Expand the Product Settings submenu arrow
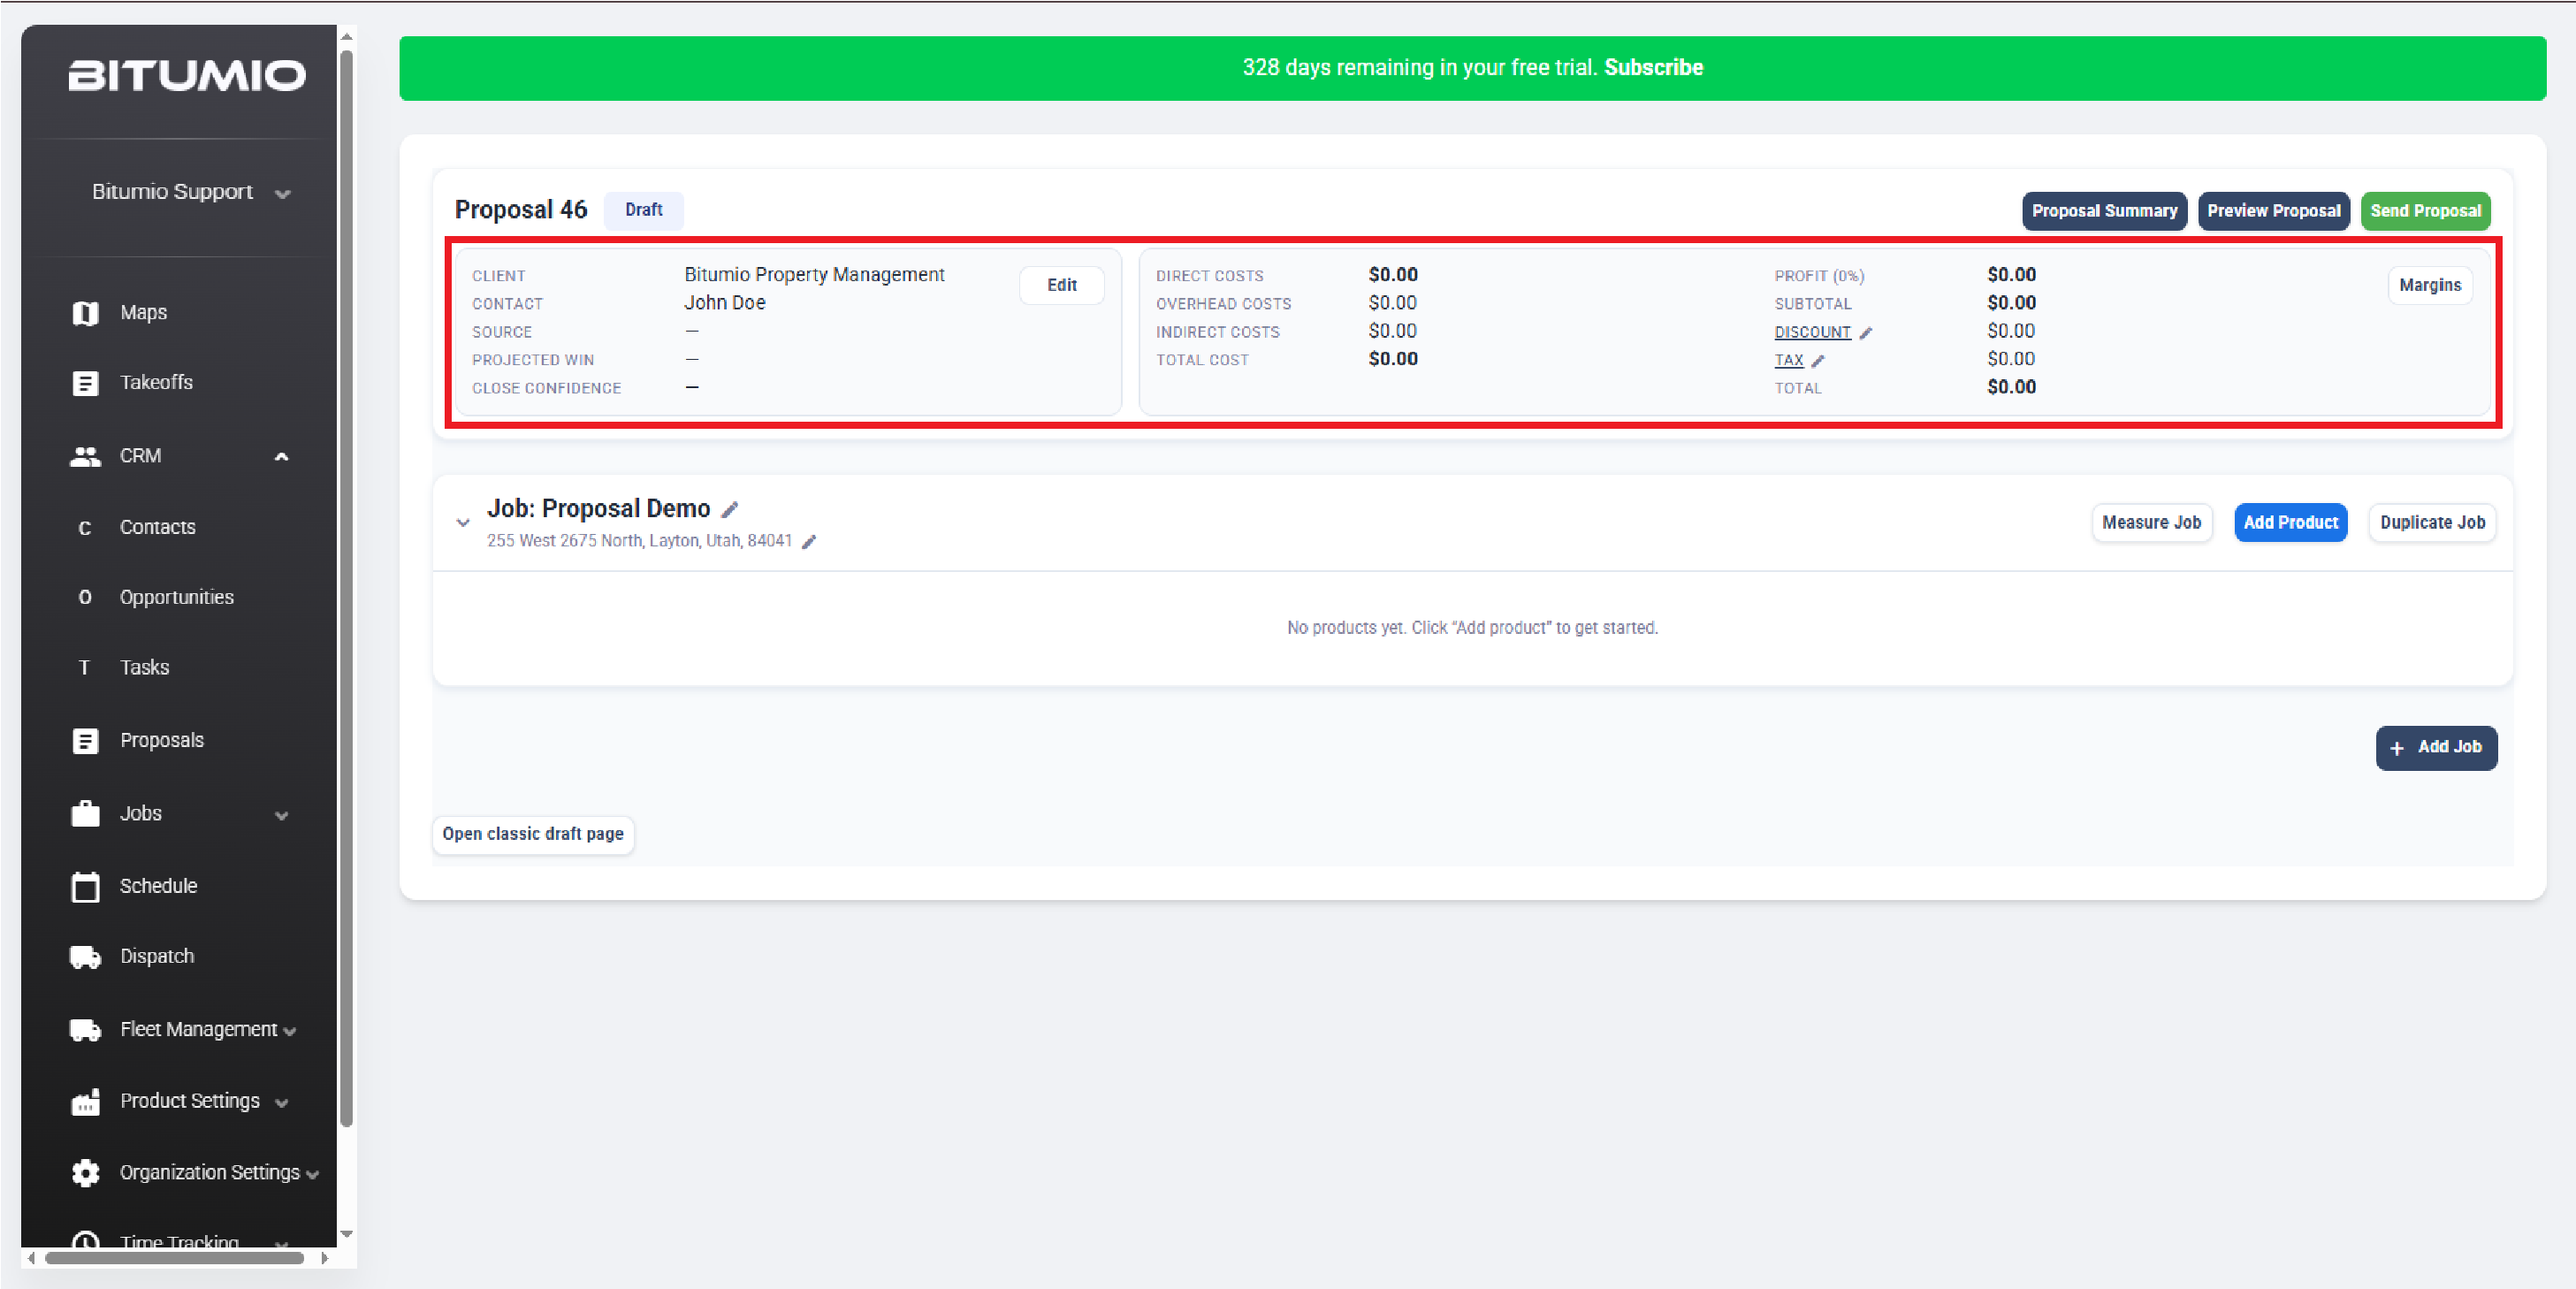2576x1289 pixels. (282, 1103)
